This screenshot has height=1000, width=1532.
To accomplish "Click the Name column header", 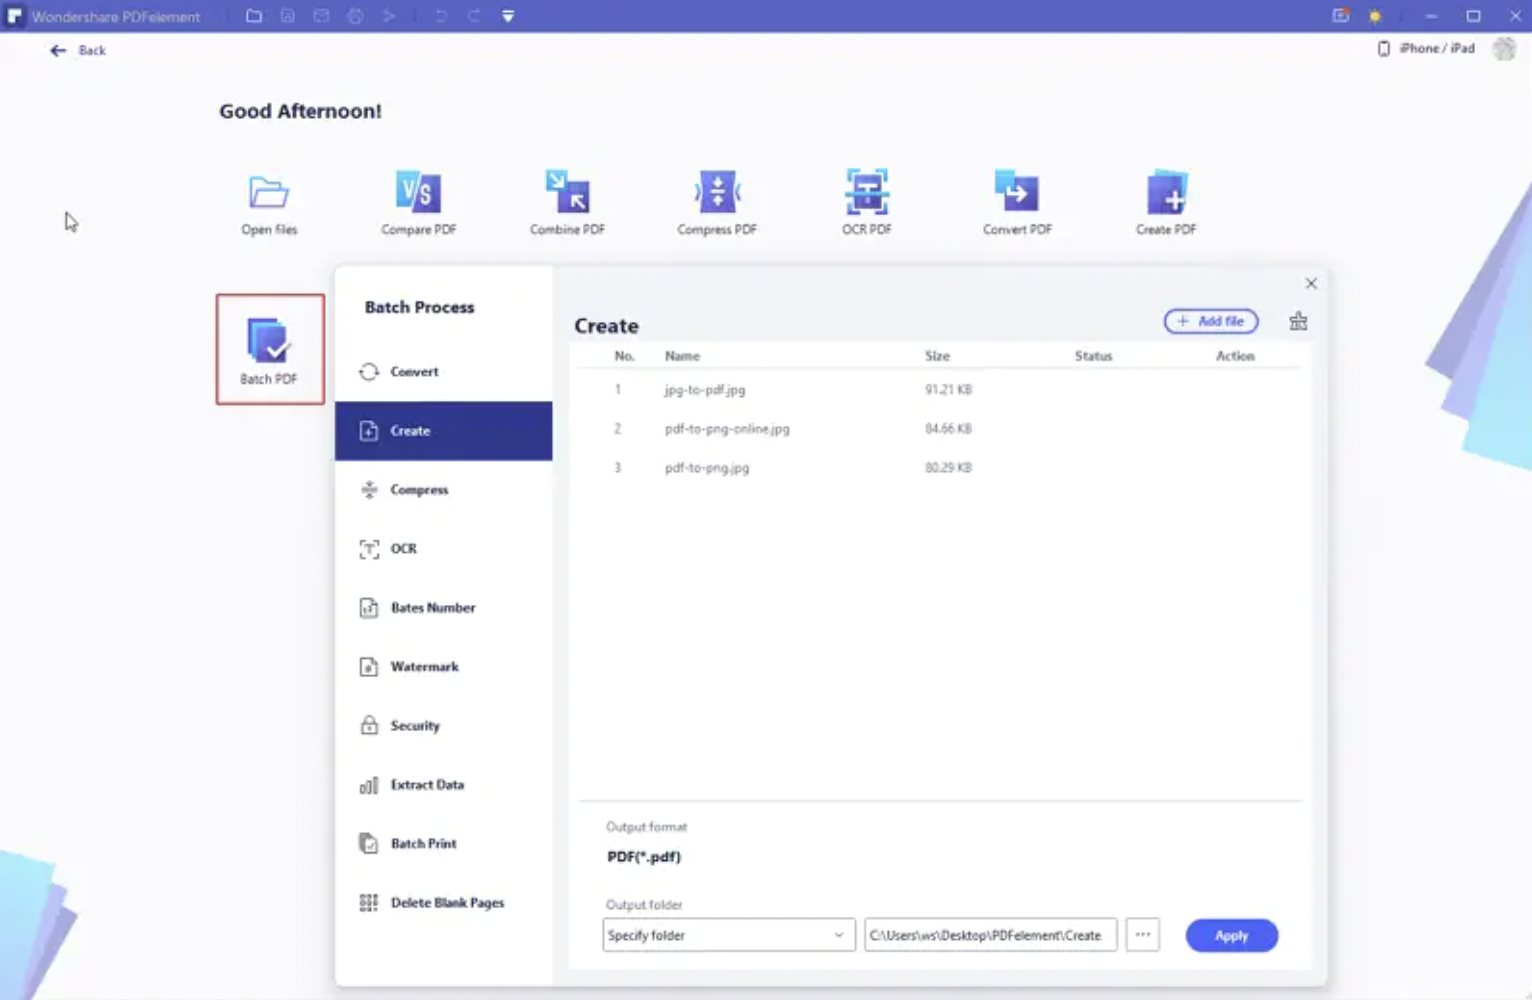I will click(x=683, y=356).
